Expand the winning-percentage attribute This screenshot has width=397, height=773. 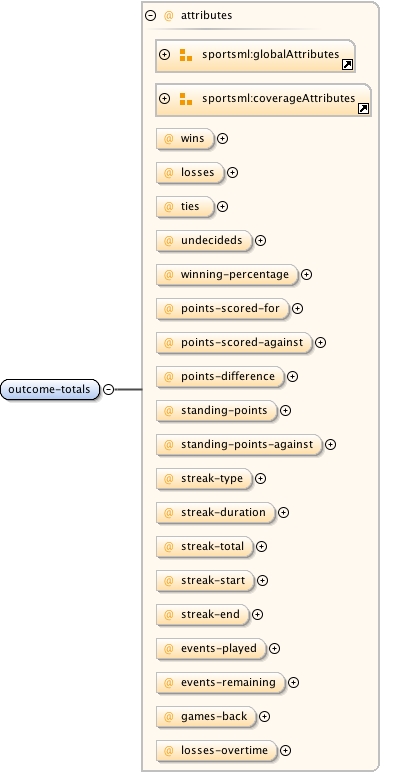pos(306,275)
